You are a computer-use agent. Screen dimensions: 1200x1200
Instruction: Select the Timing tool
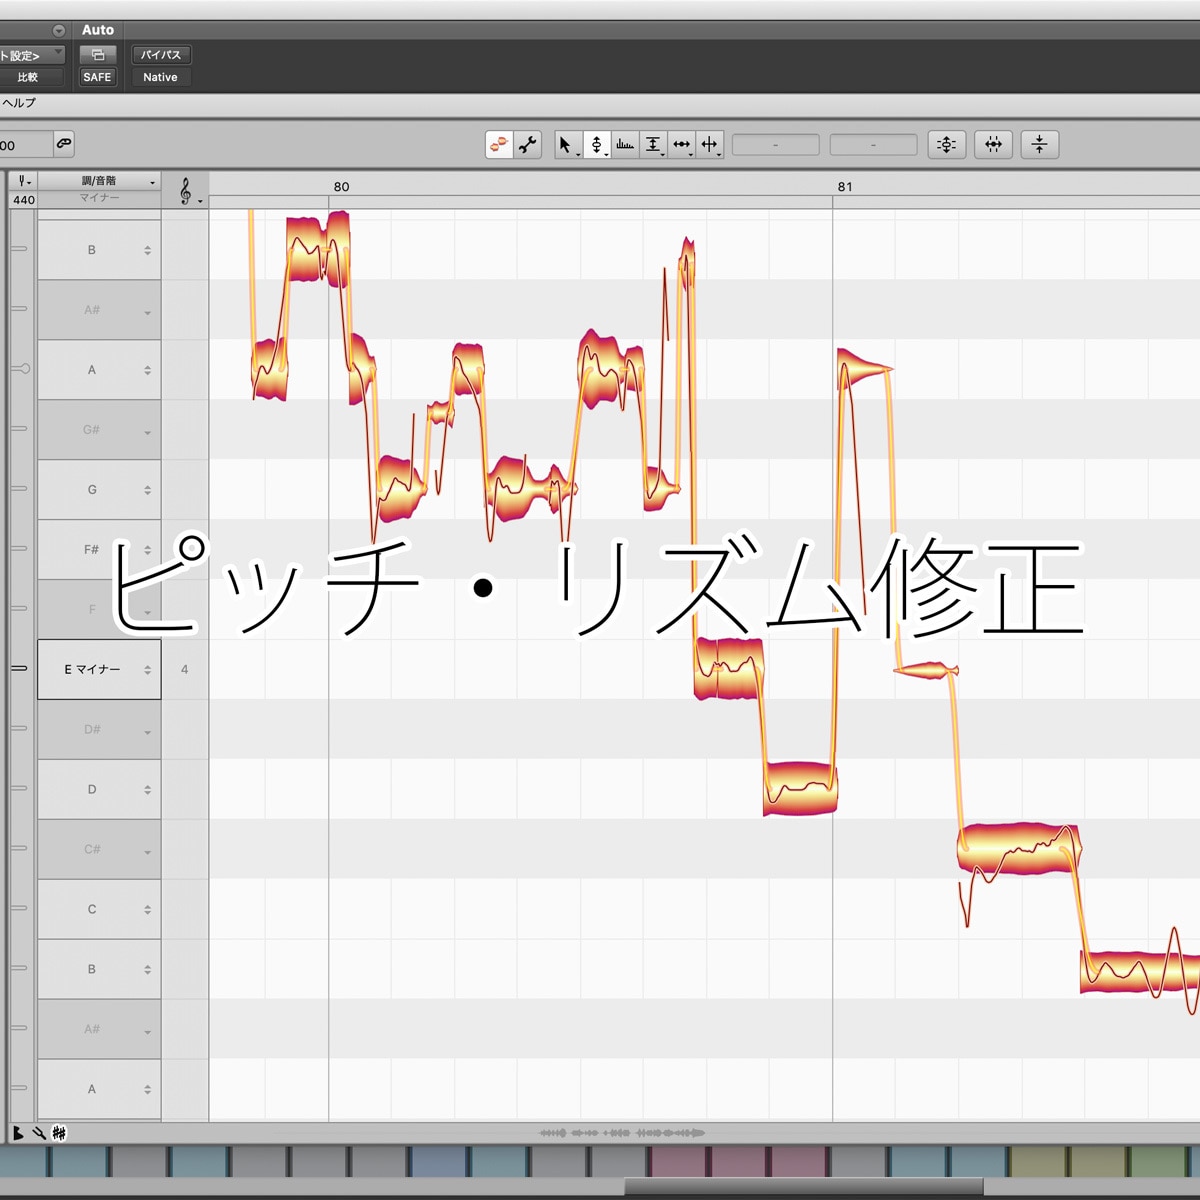681,145
